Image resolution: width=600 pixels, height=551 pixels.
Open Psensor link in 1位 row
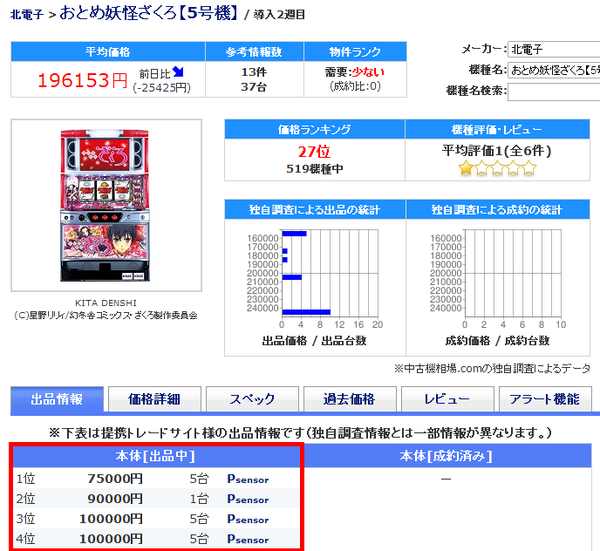[x=248, y=479]
